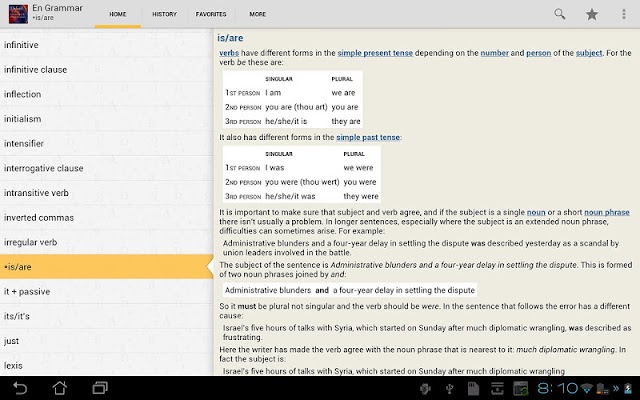Add entry to favorites with star icon
Viewport: 640px width, 400px height.
click(592, 14)
